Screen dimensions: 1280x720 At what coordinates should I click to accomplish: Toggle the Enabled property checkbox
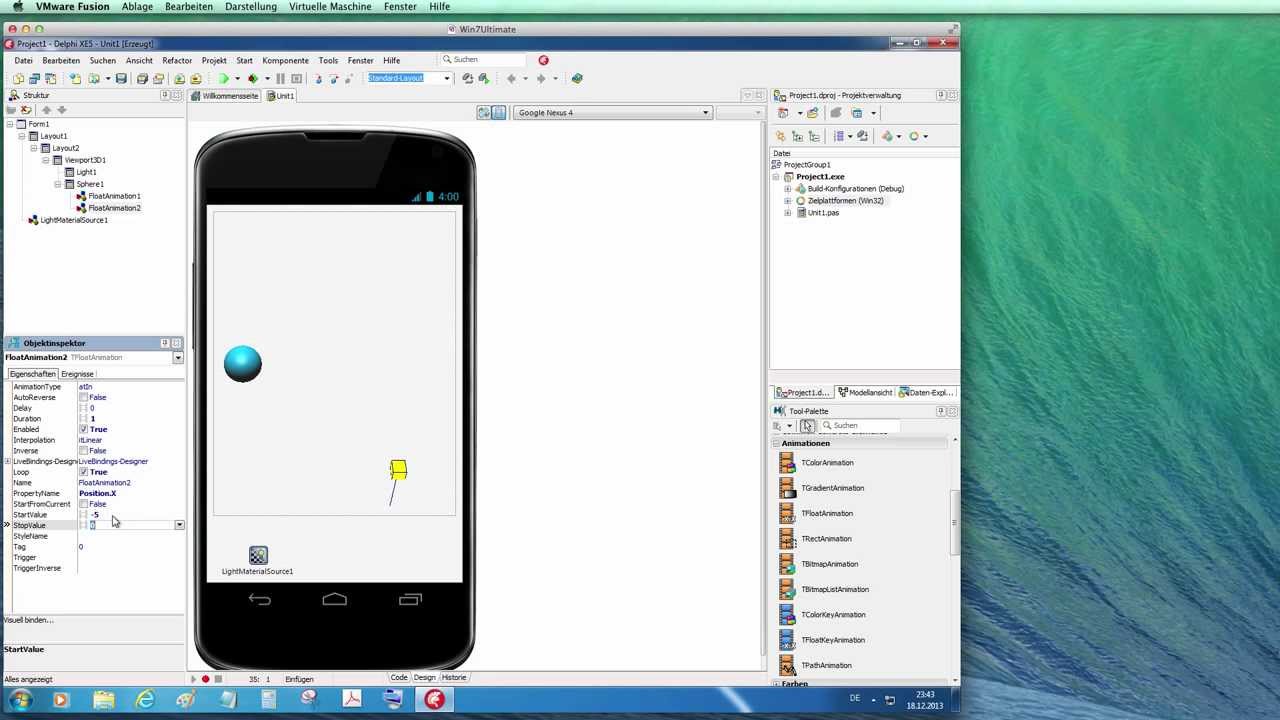pos(83,430)
